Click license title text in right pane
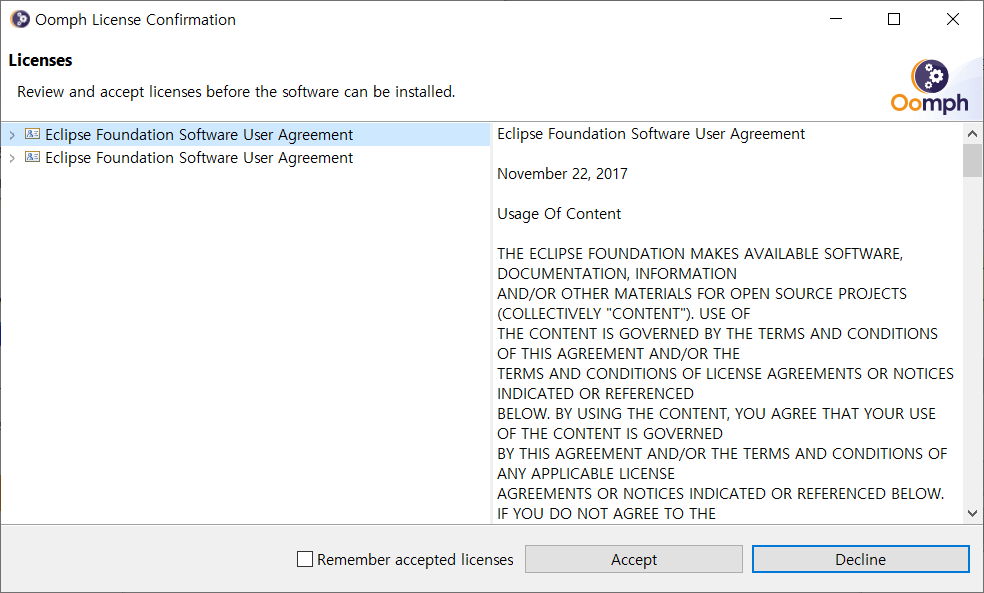This screenshot has width=984, height=593. click(651, 134)
